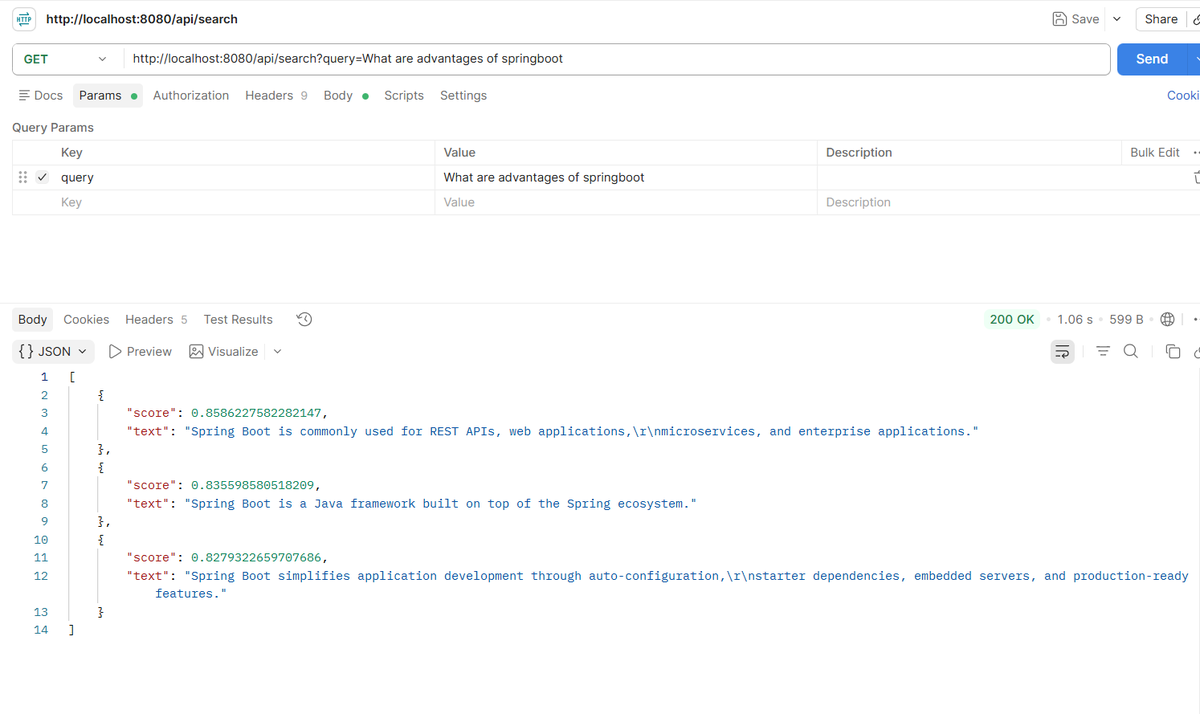Switch to the Params tab
The height and width of the screenshot is (714, 1200).
pyautogui.click(x=108, y=95)
